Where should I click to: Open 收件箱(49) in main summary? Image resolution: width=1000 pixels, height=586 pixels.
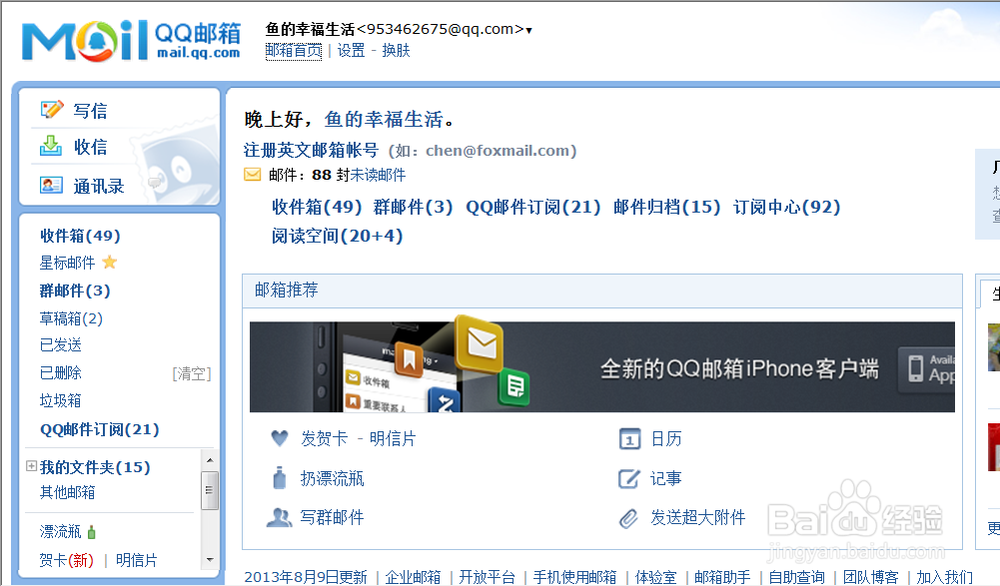[x=317, y=207]
